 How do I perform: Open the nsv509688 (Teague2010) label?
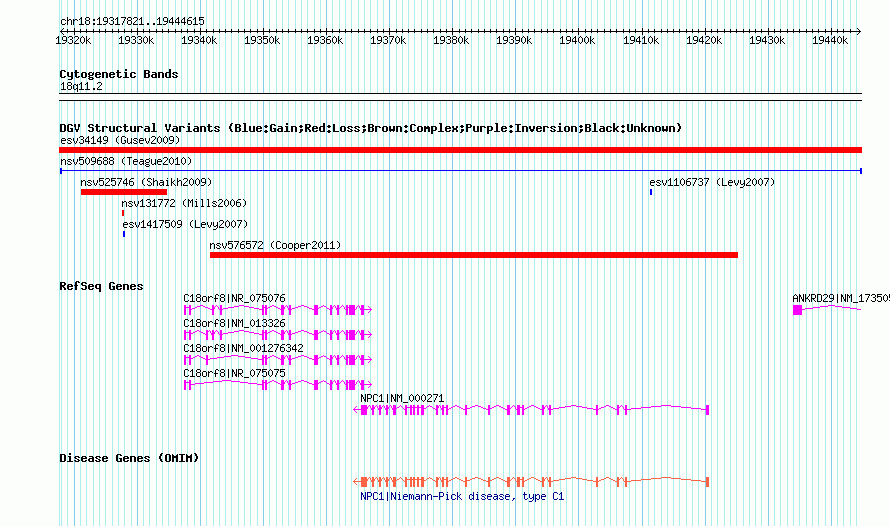pyautogui.click(x=126, y=161)
